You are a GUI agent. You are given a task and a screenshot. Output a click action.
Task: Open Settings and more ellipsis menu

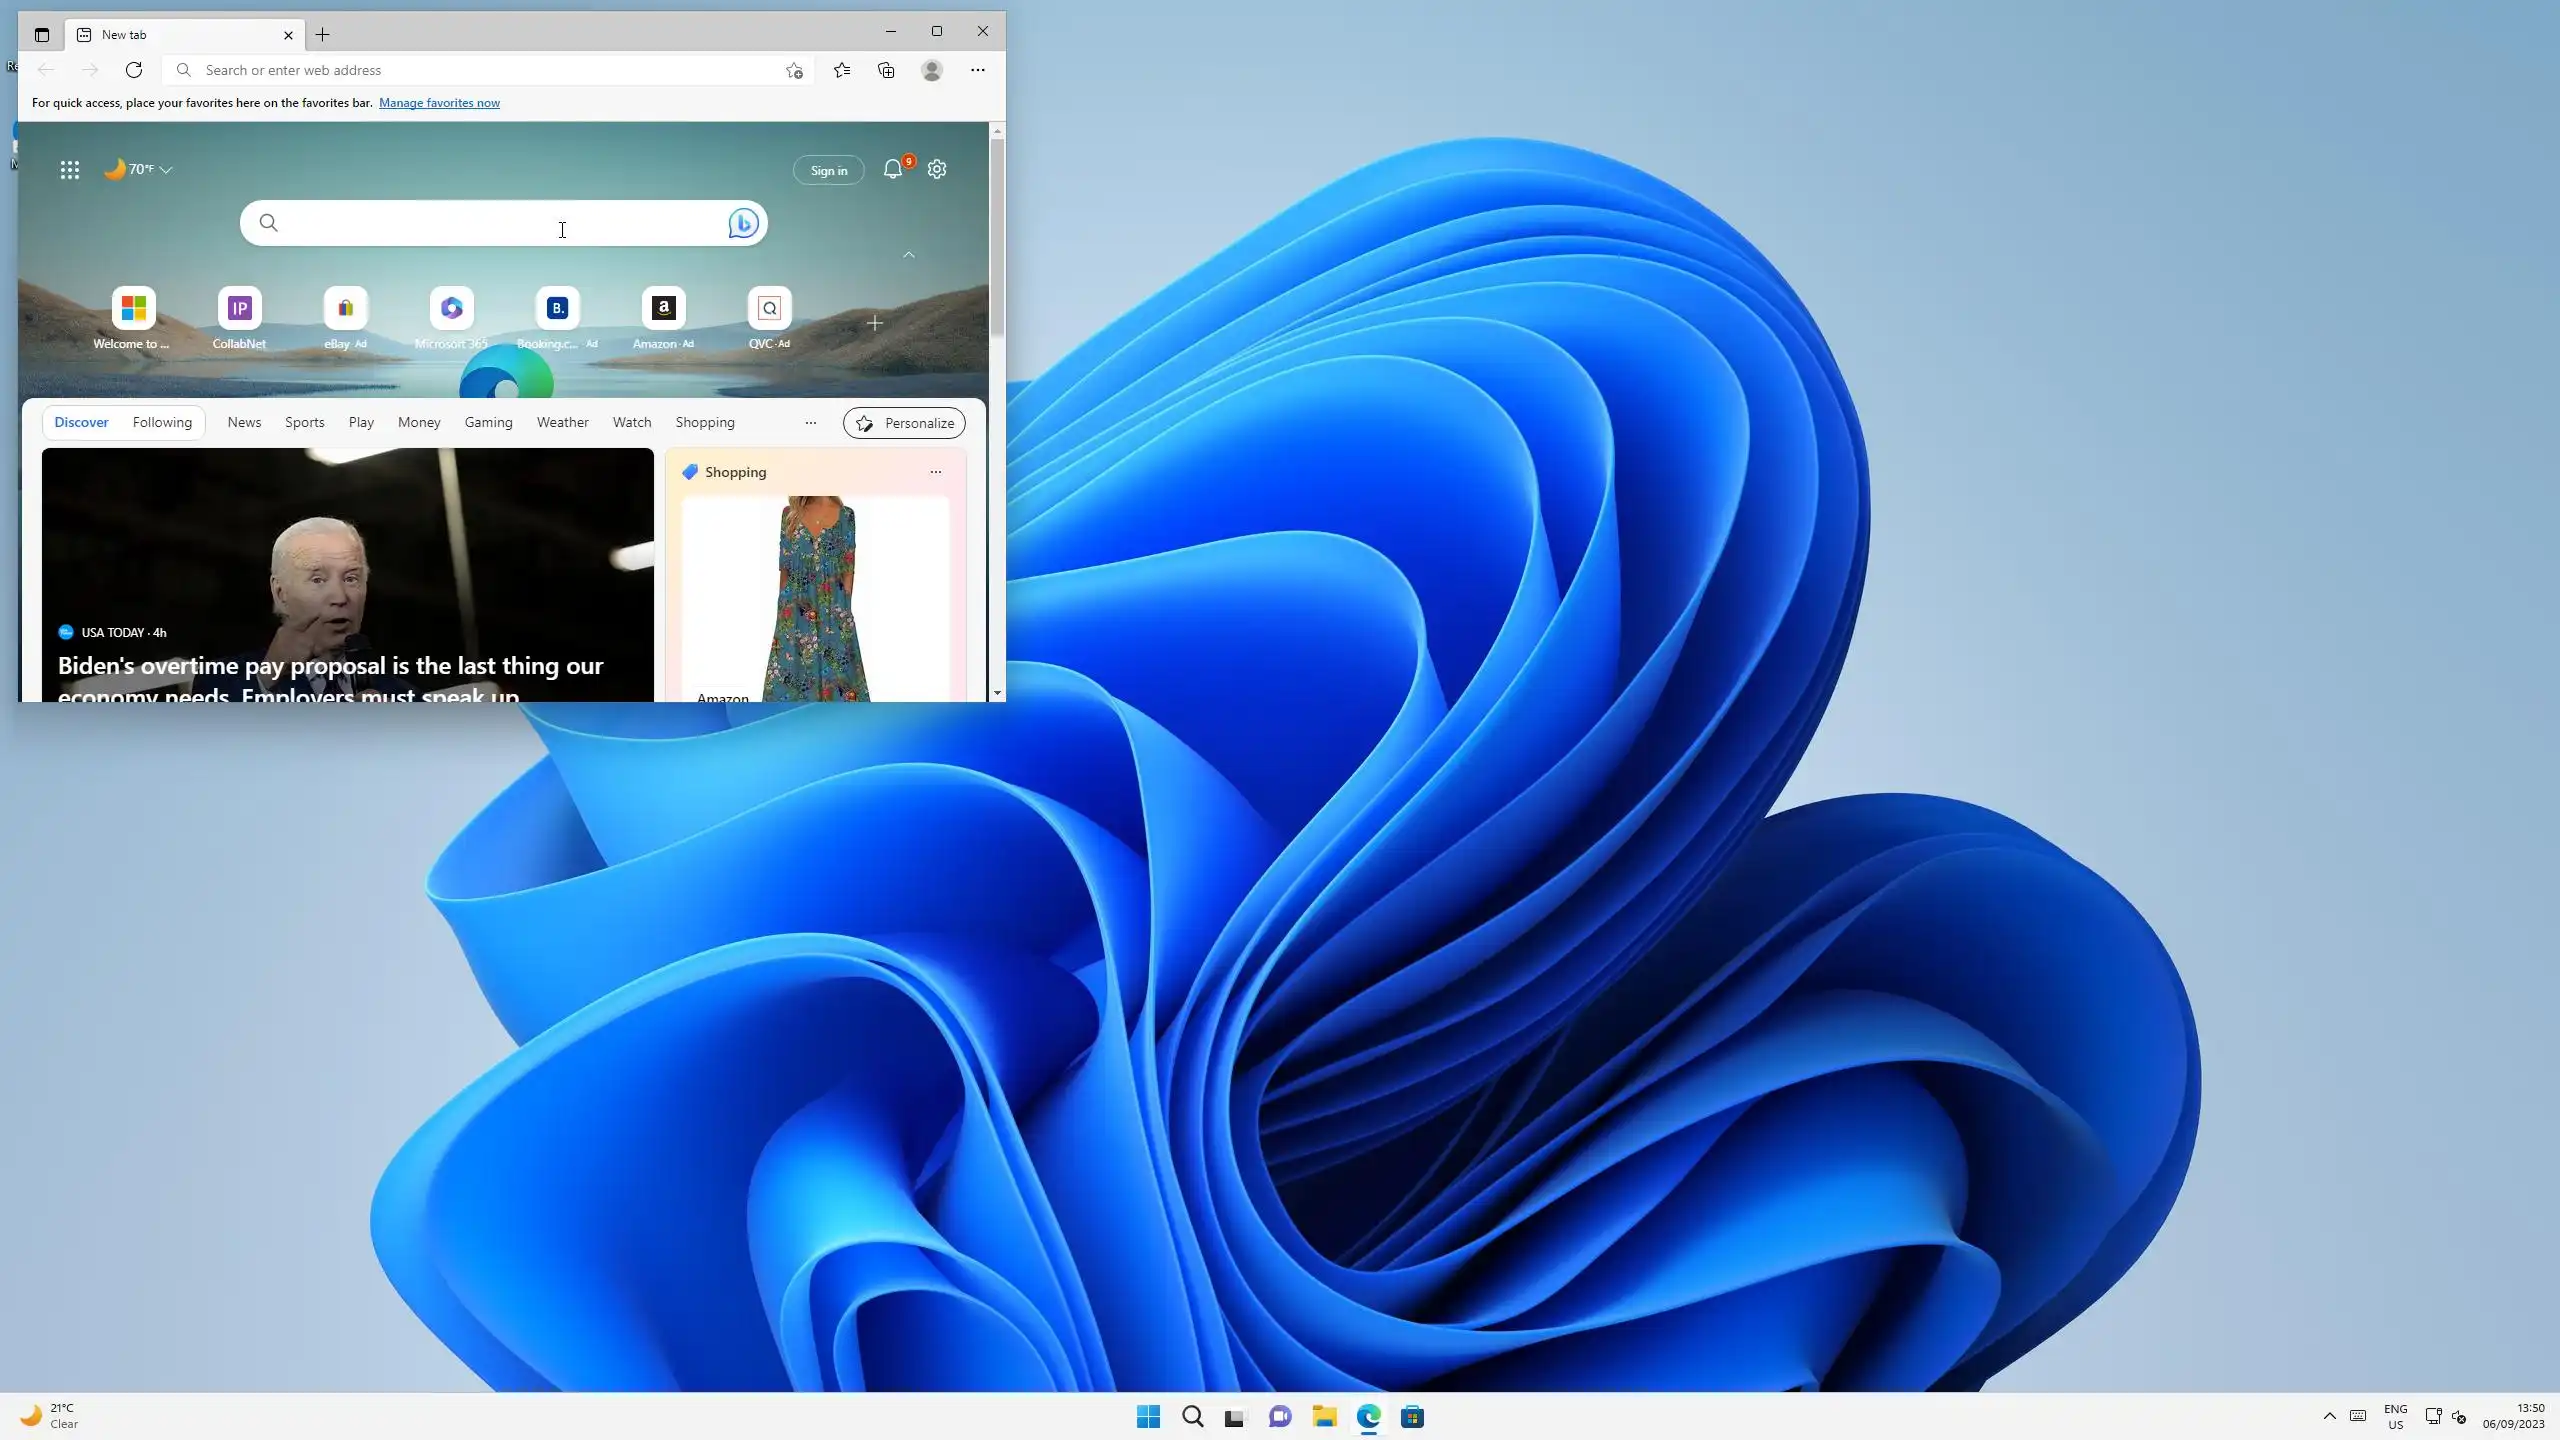pos(977,70)
